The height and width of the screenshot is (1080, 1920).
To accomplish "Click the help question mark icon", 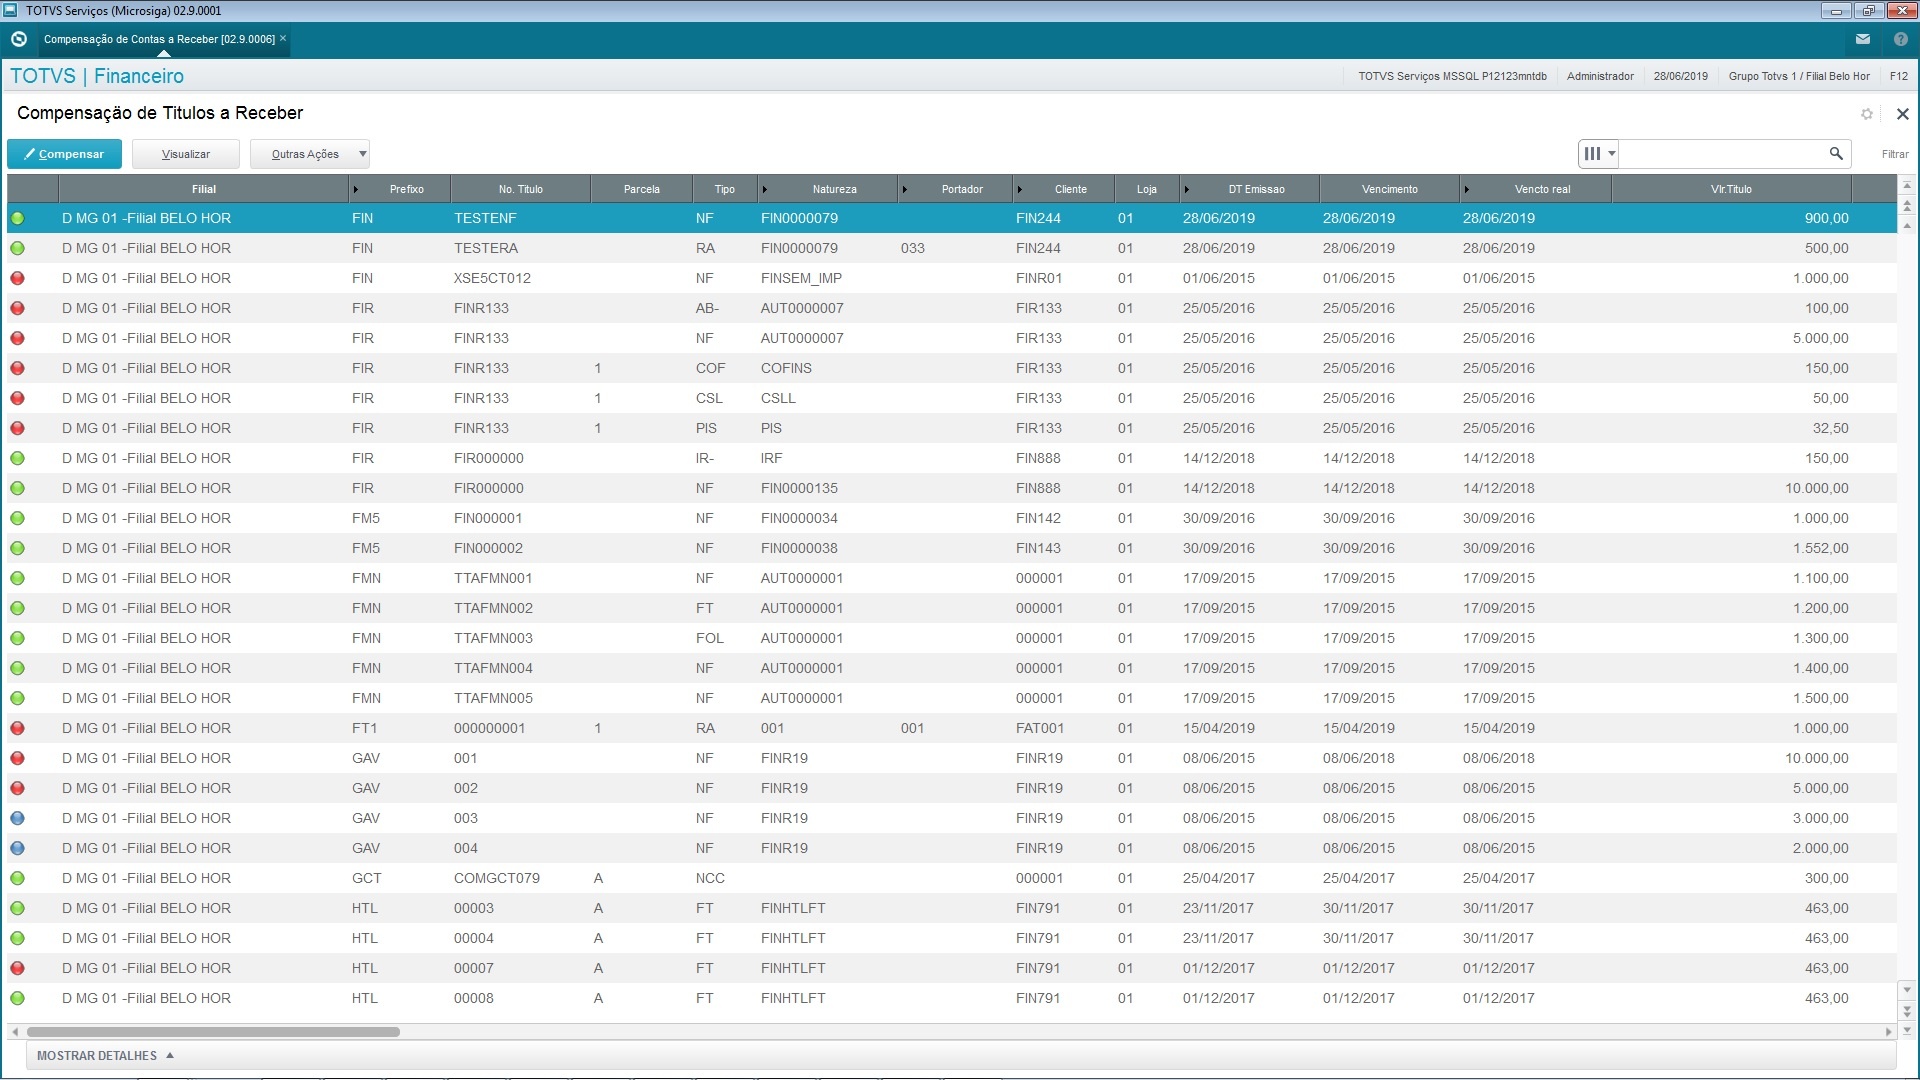I will tap(1900, 39).
